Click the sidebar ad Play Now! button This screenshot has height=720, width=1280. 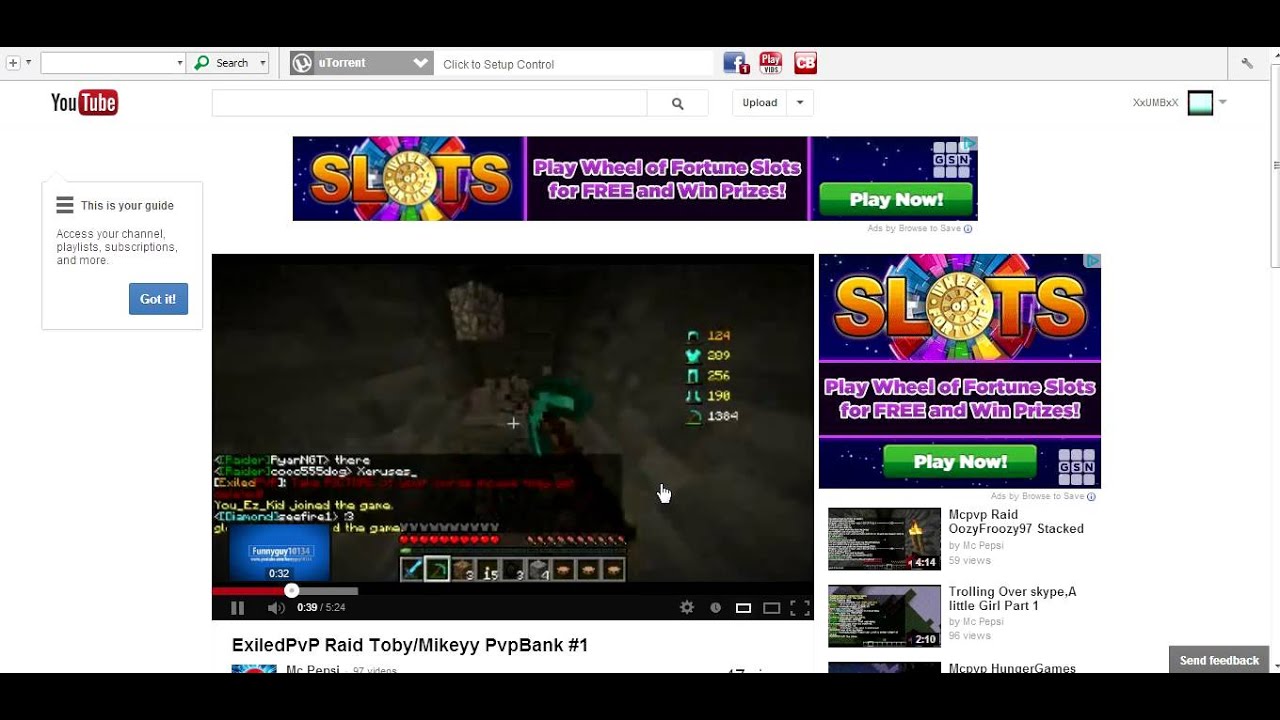click(960, 462)
